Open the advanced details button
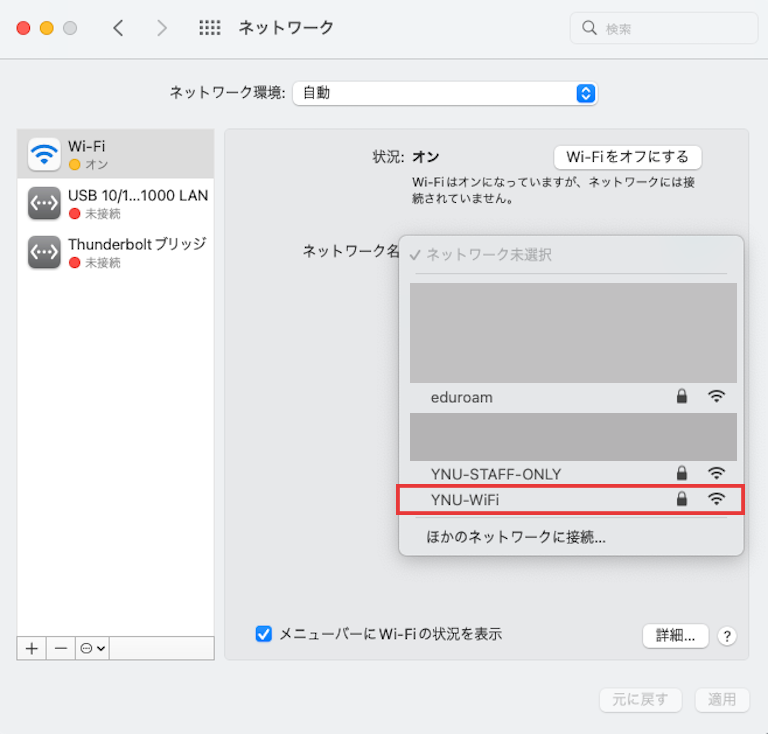 tap(675, 636)
